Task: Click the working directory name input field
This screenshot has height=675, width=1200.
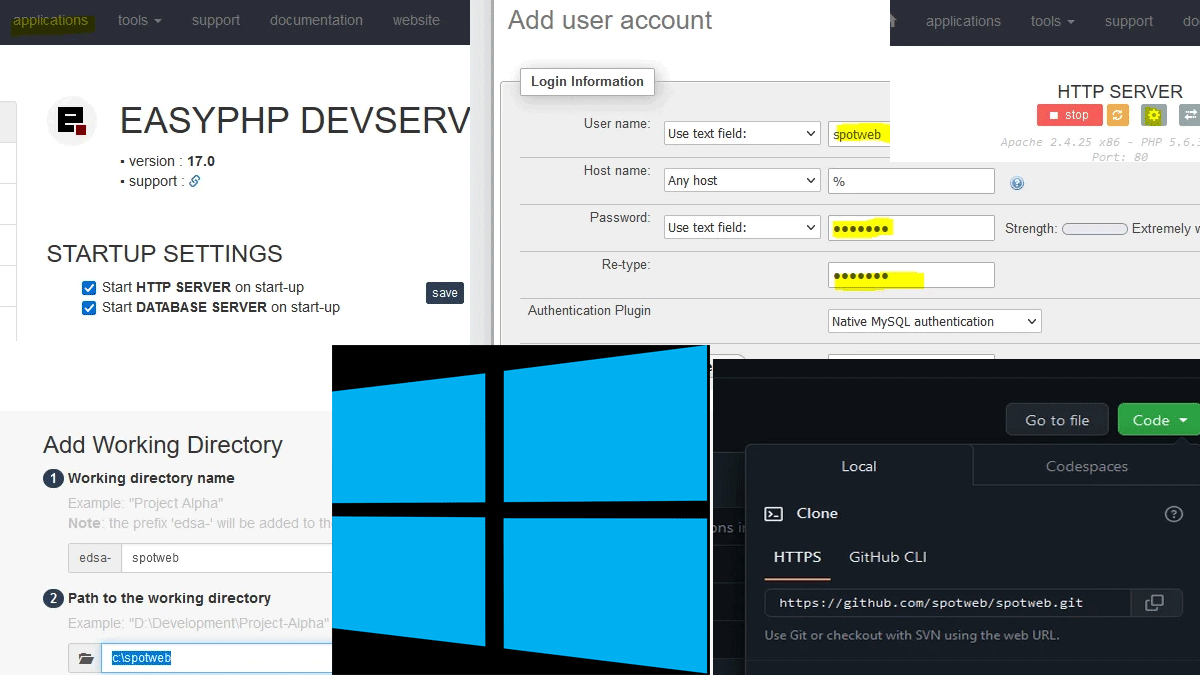Action: click(x=225, y=558)
